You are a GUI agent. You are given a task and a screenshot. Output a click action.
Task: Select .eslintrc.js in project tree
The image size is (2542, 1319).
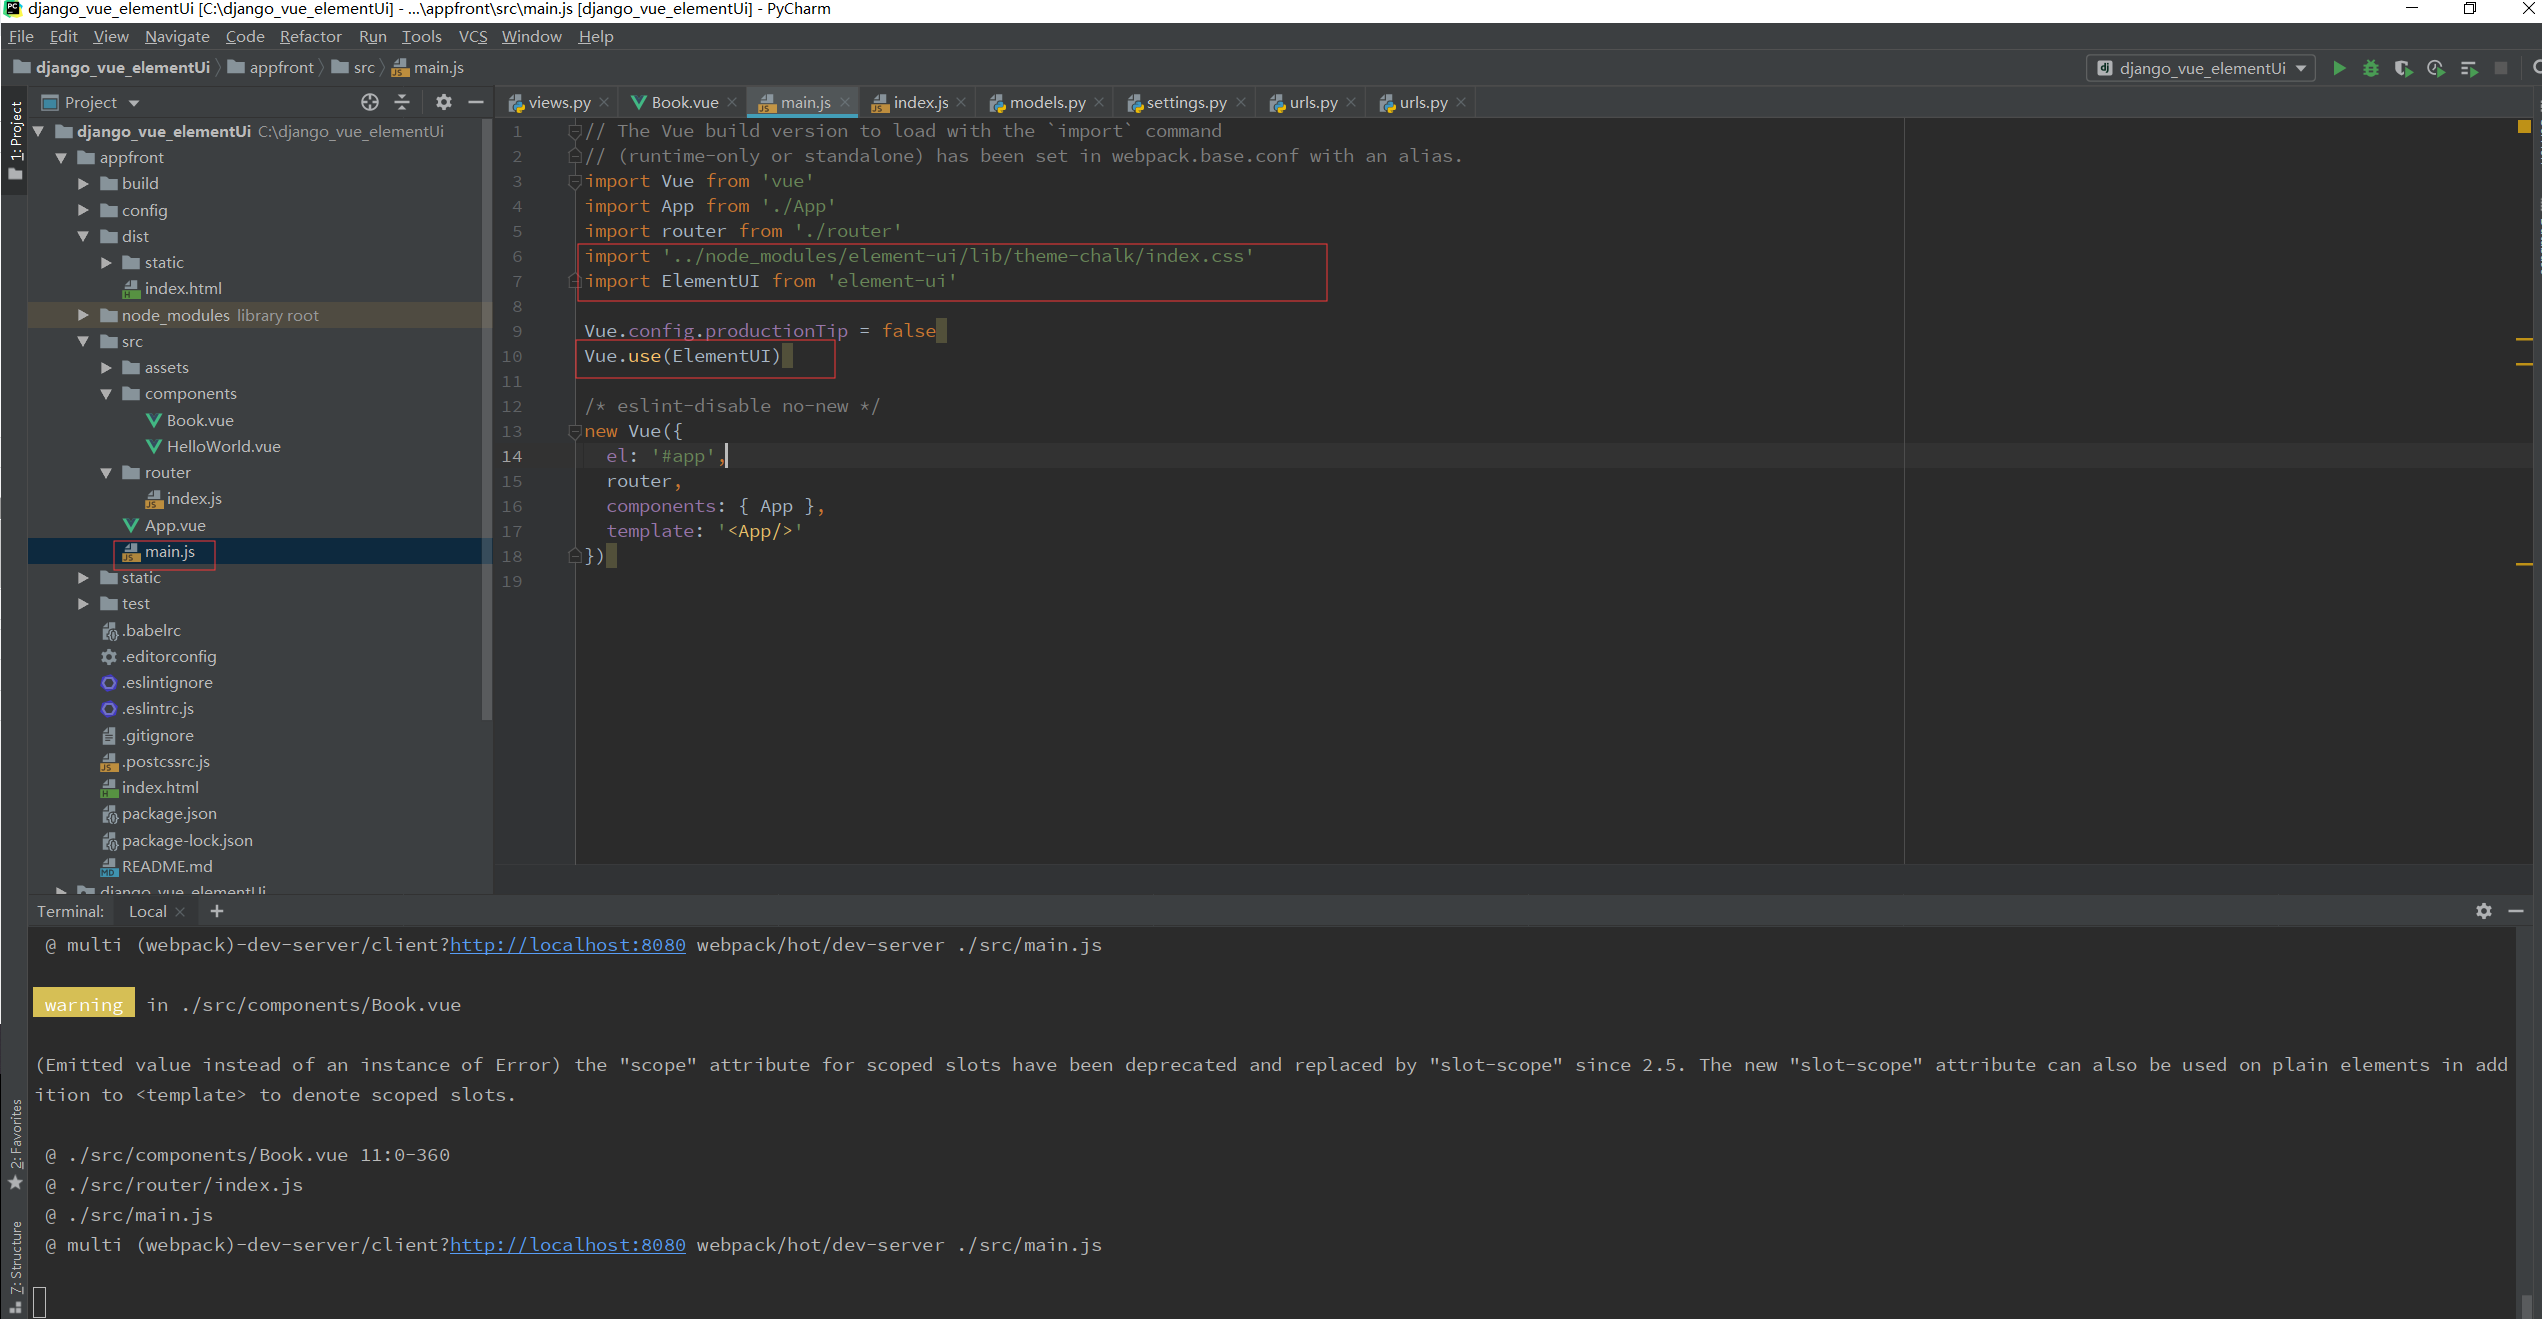point(158,708)
